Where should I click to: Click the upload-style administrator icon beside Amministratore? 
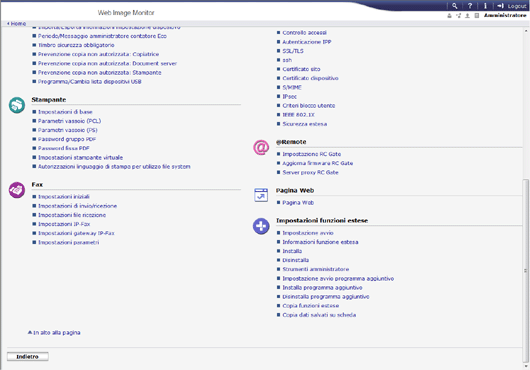click(x=467, y=16)
